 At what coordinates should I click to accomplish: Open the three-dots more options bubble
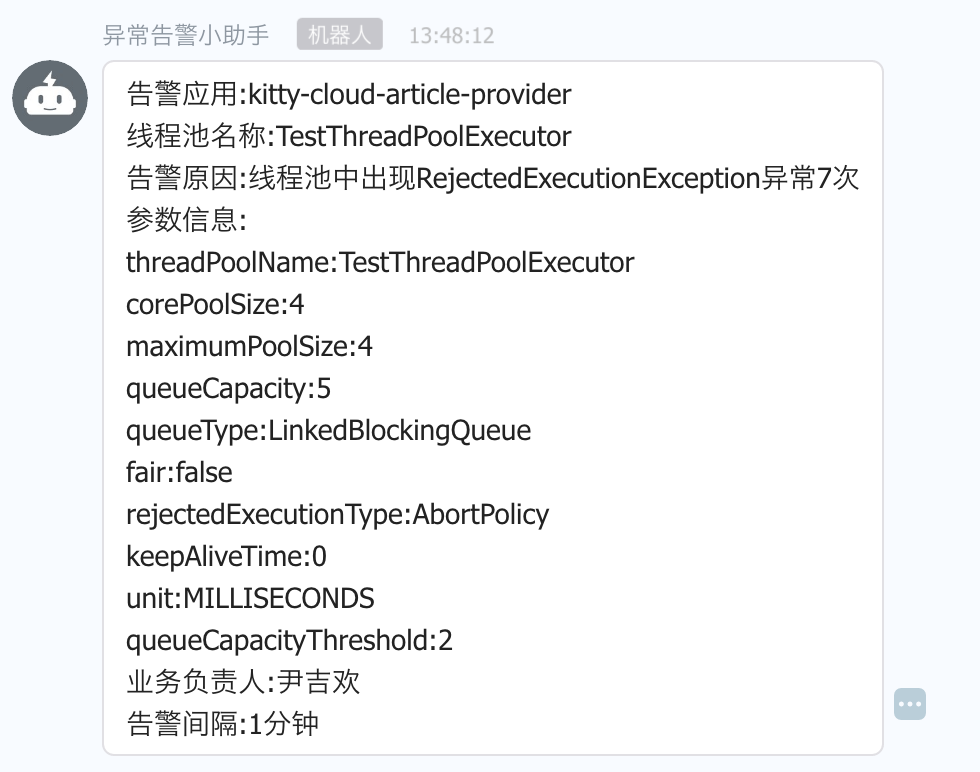tap(910, 703)
